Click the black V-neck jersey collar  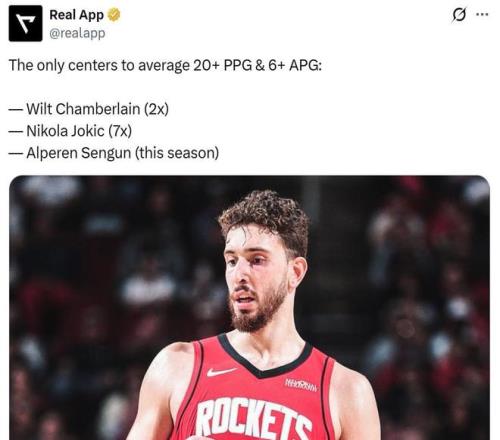tap(265, 358)
